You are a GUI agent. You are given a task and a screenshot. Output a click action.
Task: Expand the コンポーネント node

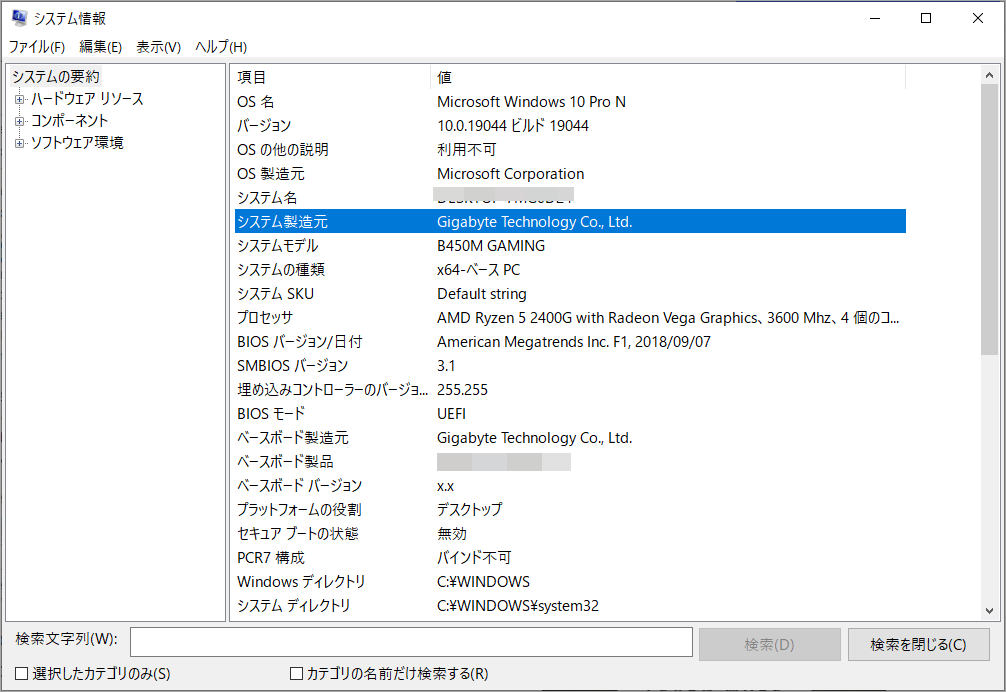tap(19, 121)
